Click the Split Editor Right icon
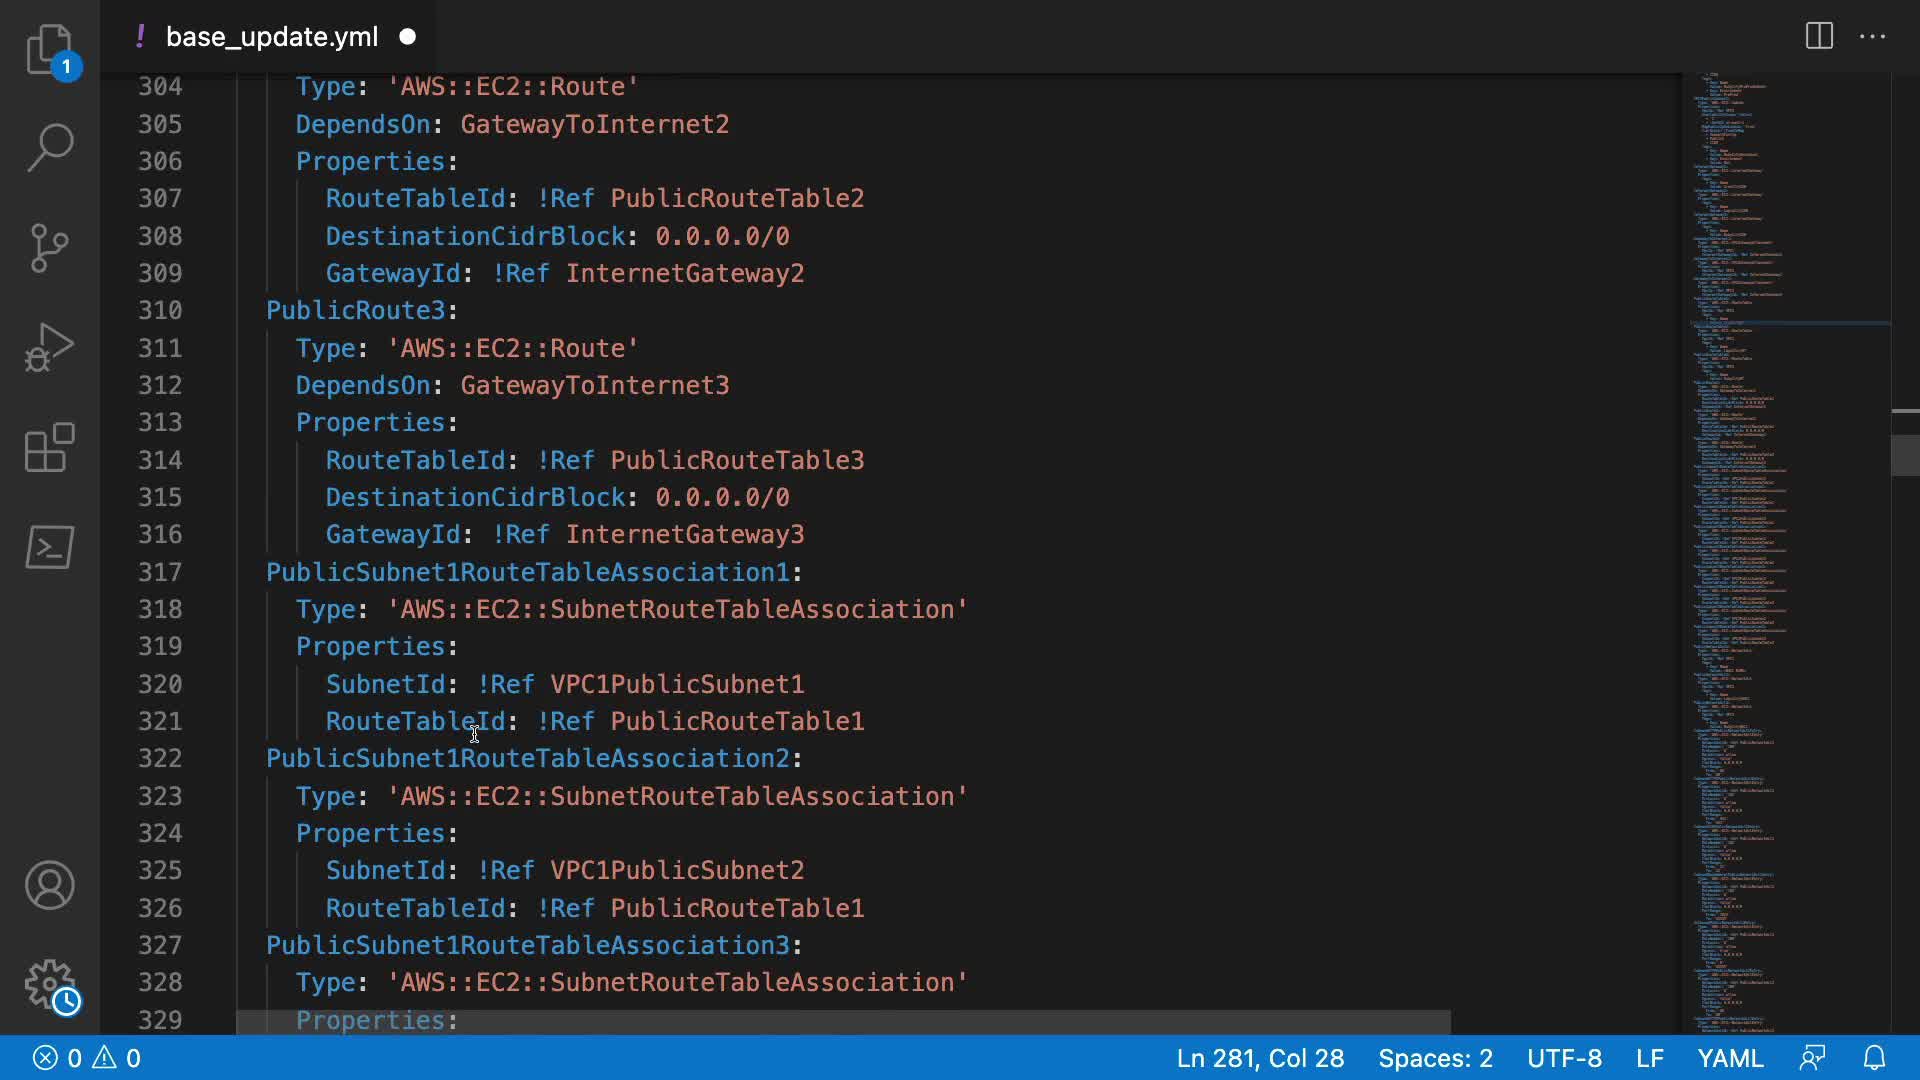Viewport: 1920px width, 1080px height. coord(1819,37)
